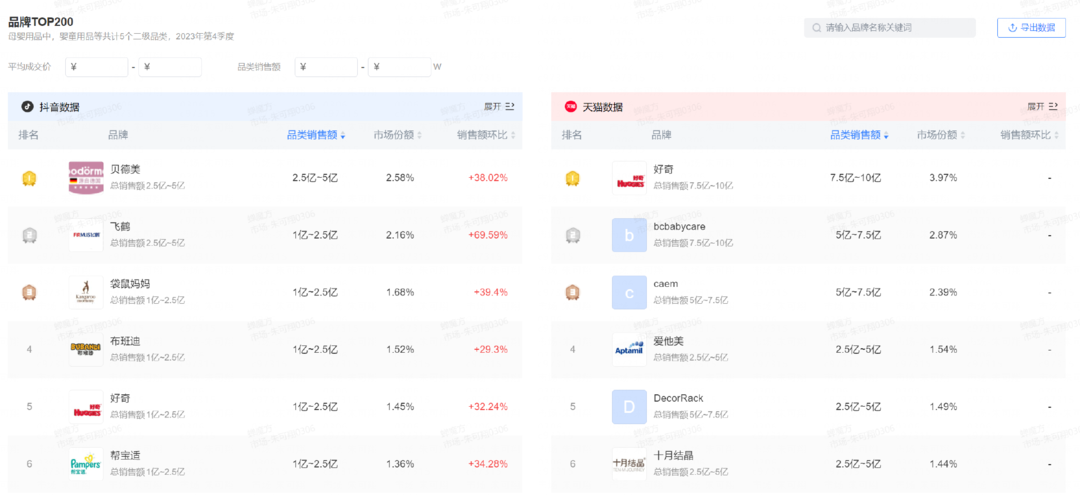This screenshot has width=1080, height=495.
Task: Open the DecorRack brand name link
Action: tap(678, 398)
